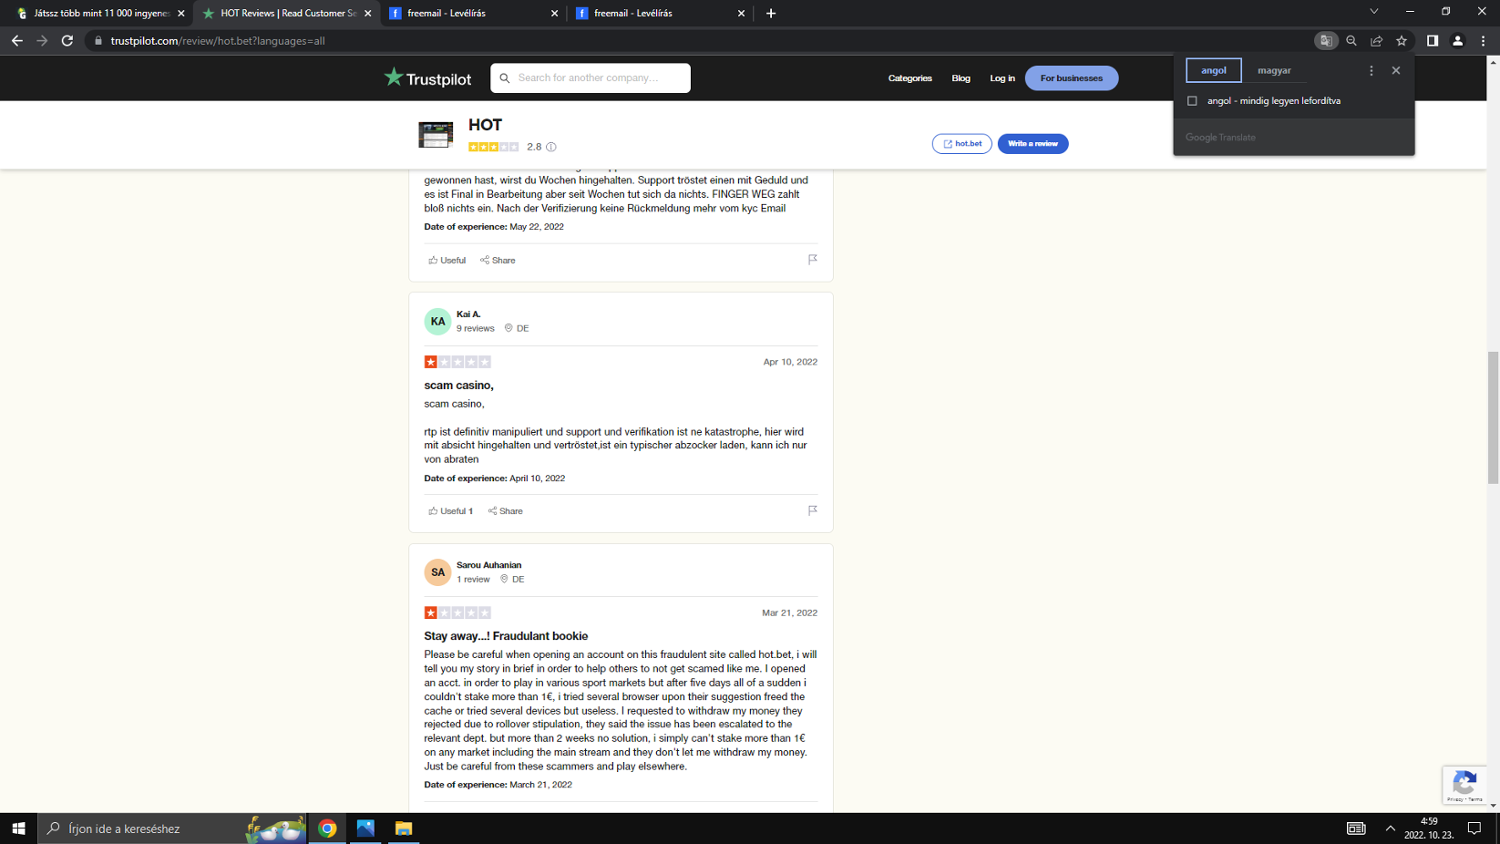Open translate popup options three-dot menu
The width and height of the screenshot is (1500, 844).
[x=1371, y=71]
